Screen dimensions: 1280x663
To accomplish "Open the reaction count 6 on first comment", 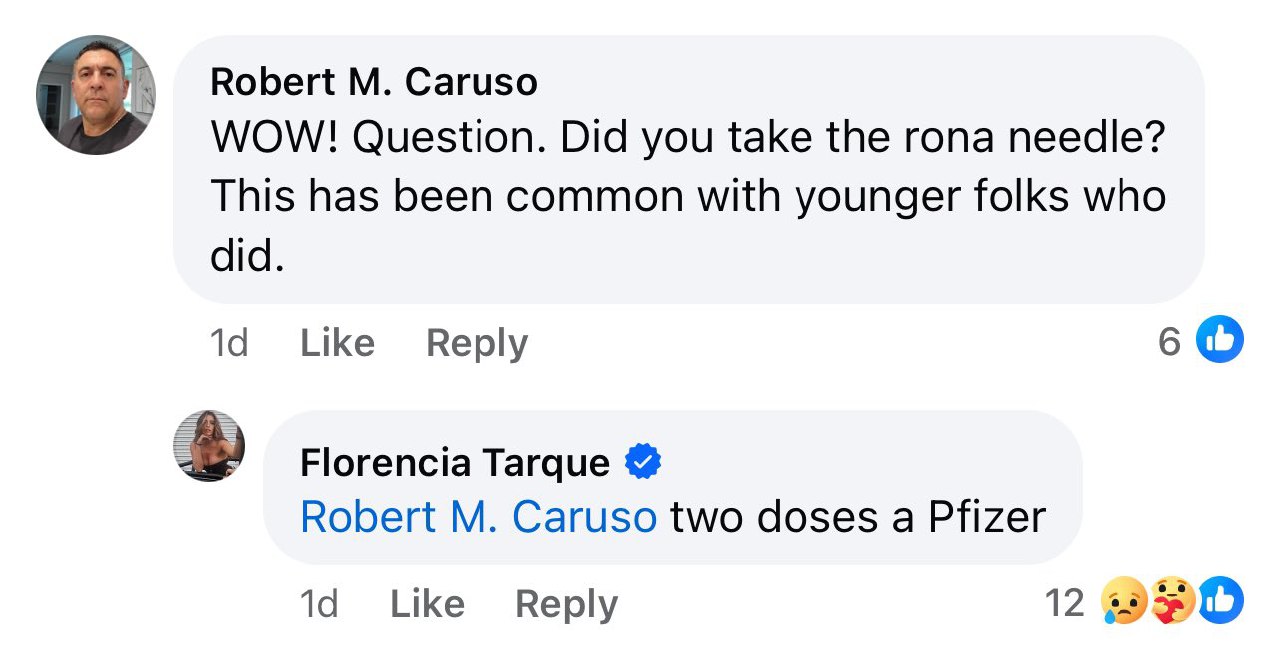I will [x=1169, y=342].
